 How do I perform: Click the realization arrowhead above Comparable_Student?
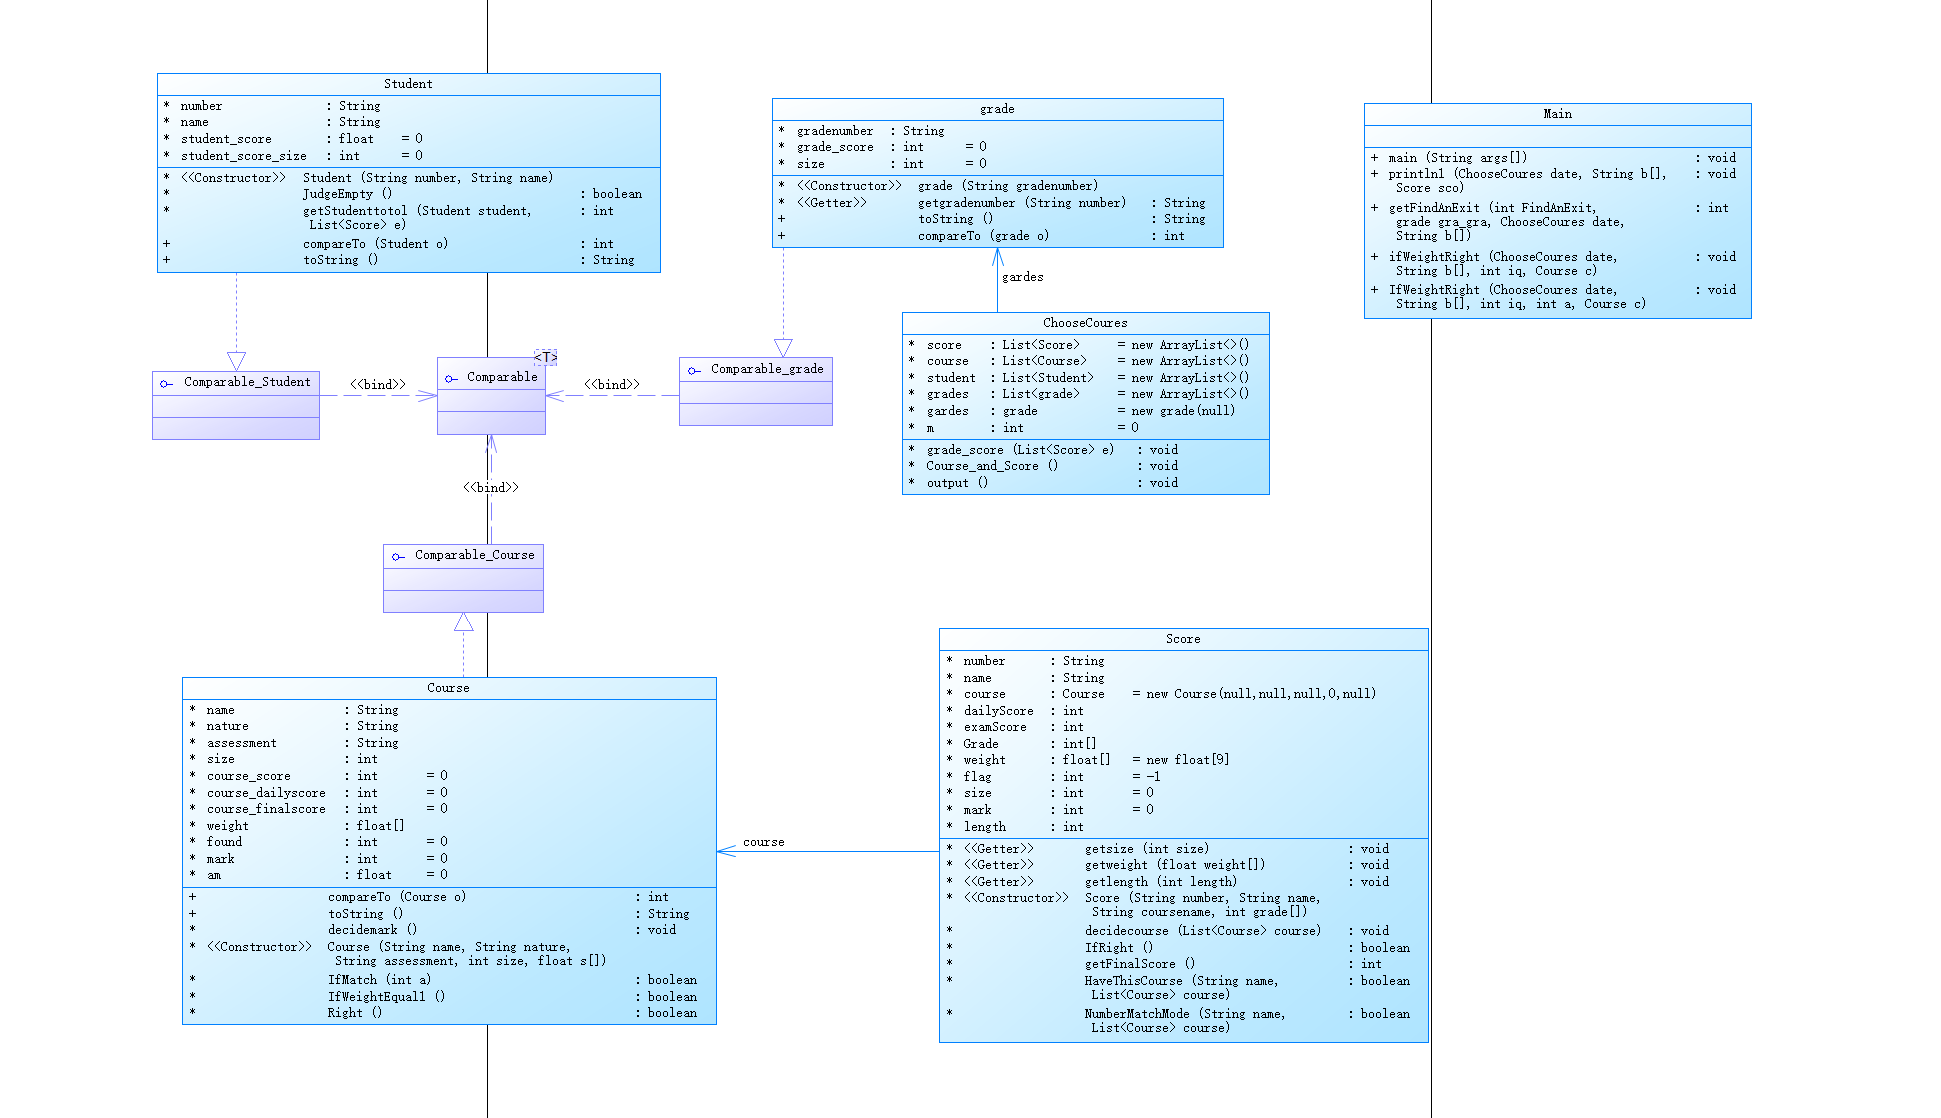pyautogui.click(x=236, y=360)
